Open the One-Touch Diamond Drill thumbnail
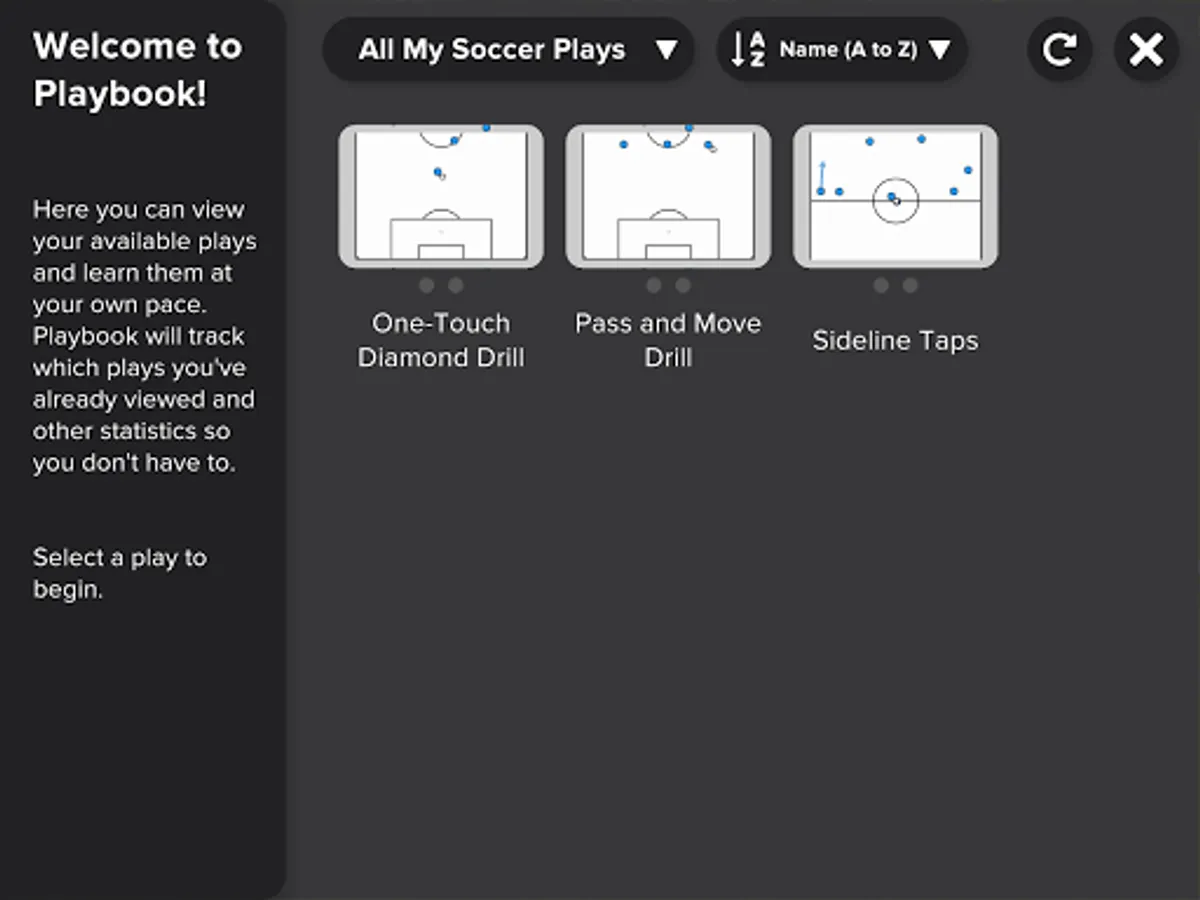 [x=441, y=196]
